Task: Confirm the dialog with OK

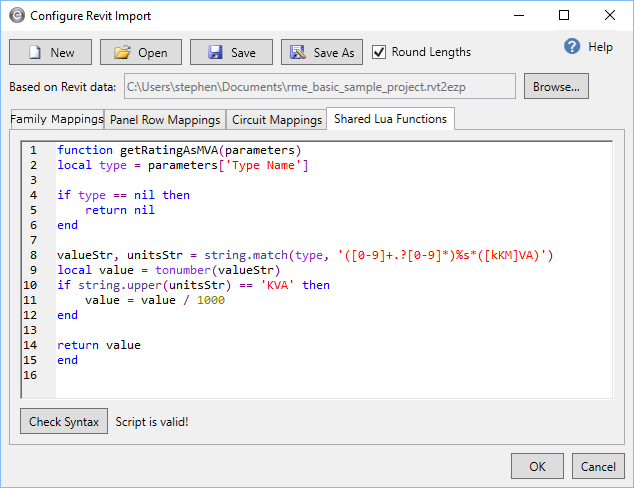Action: [x=538, y=466]
